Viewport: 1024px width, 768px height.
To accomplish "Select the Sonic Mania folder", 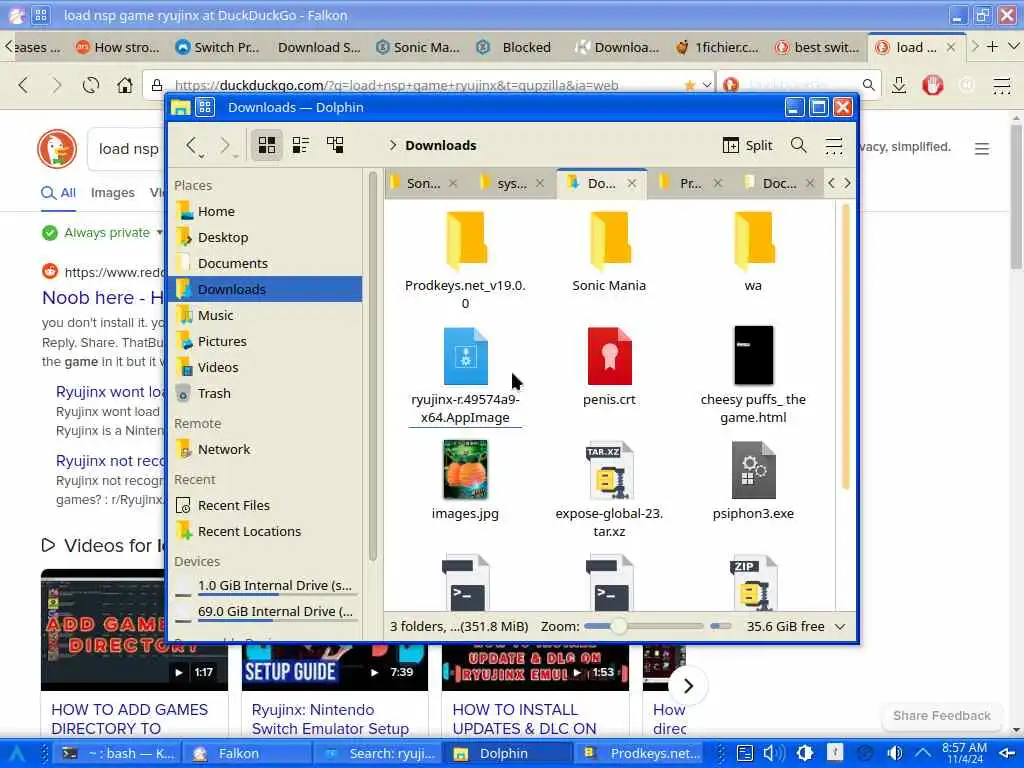I will (609, 252).
